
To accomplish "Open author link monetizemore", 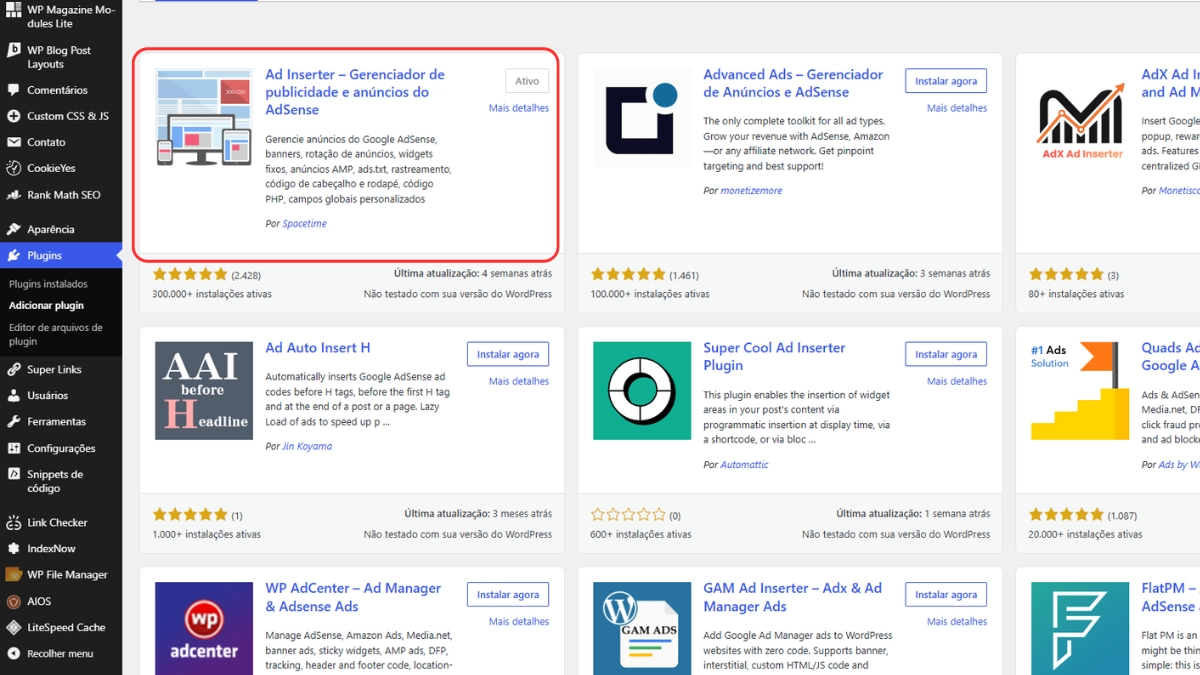I will [751, 190].
